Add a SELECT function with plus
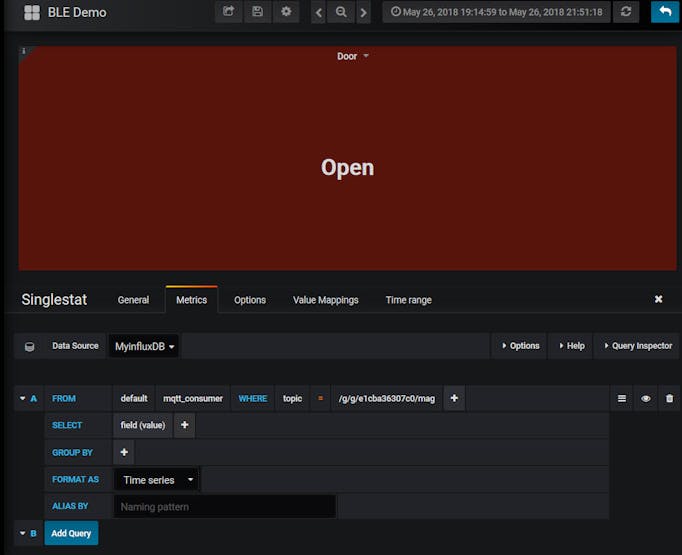The image size is (682, 555). pyautogui.click(x=184, y=425)
